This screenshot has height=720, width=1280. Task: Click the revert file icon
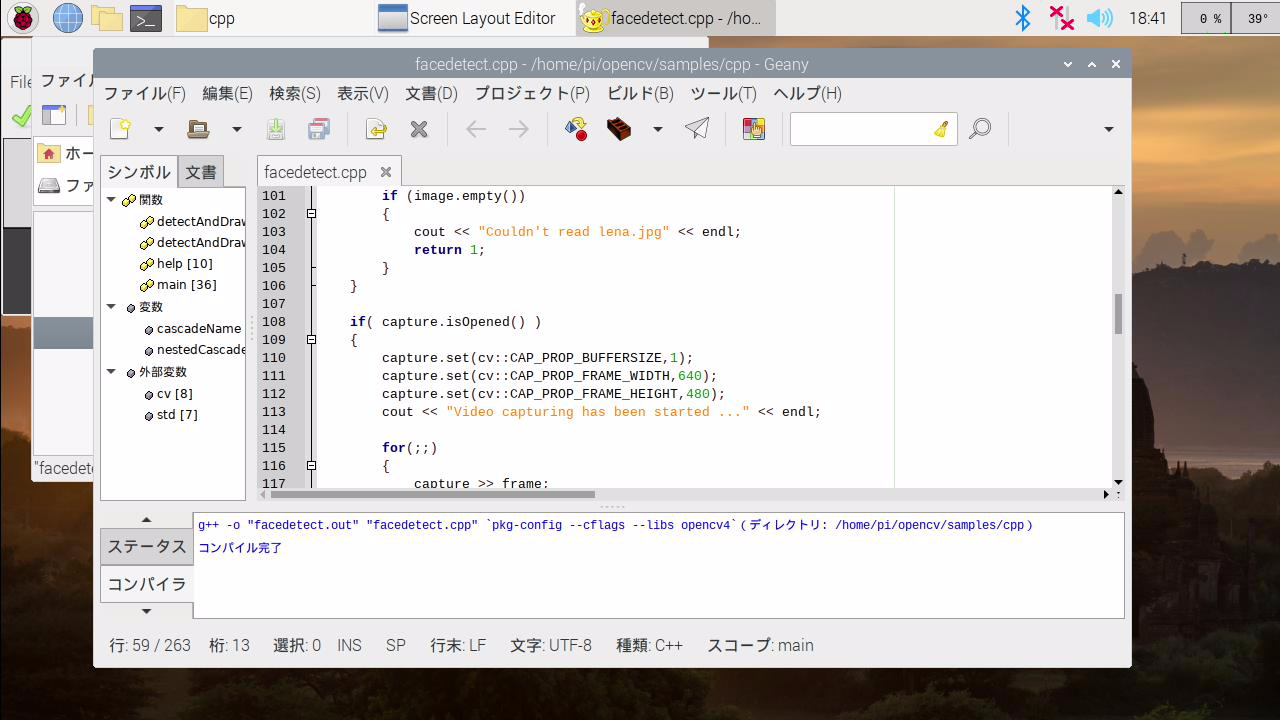[376, 129]
